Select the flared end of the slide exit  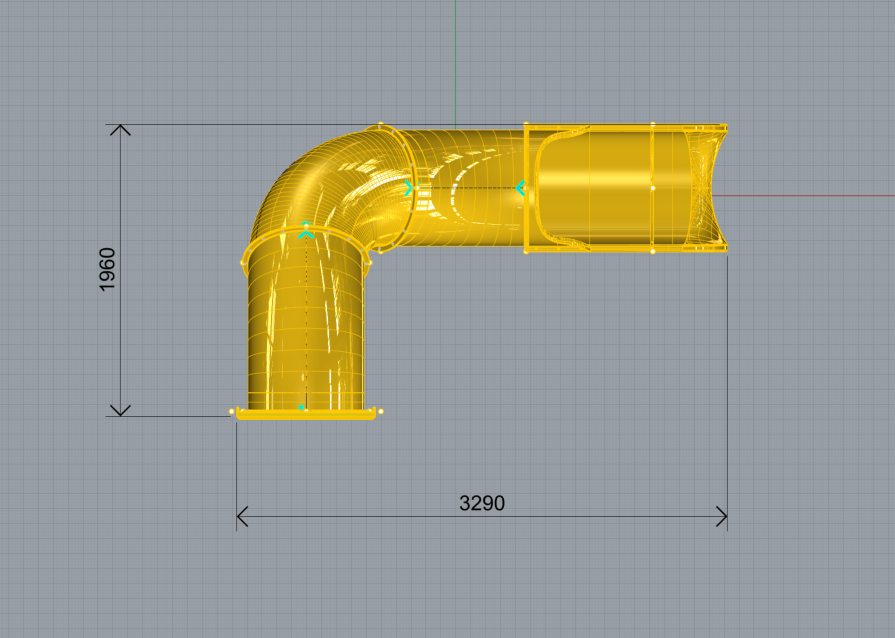[708, 188]
